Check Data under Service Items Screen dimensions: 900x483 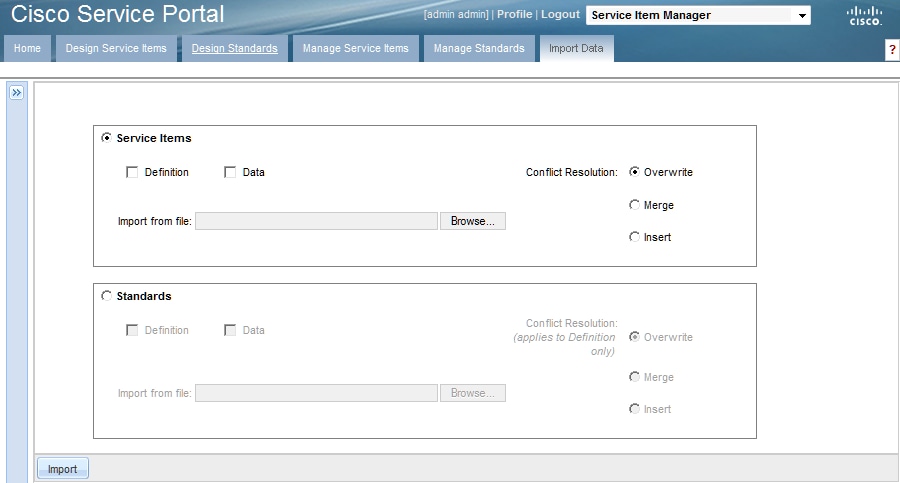pos(230,172)
